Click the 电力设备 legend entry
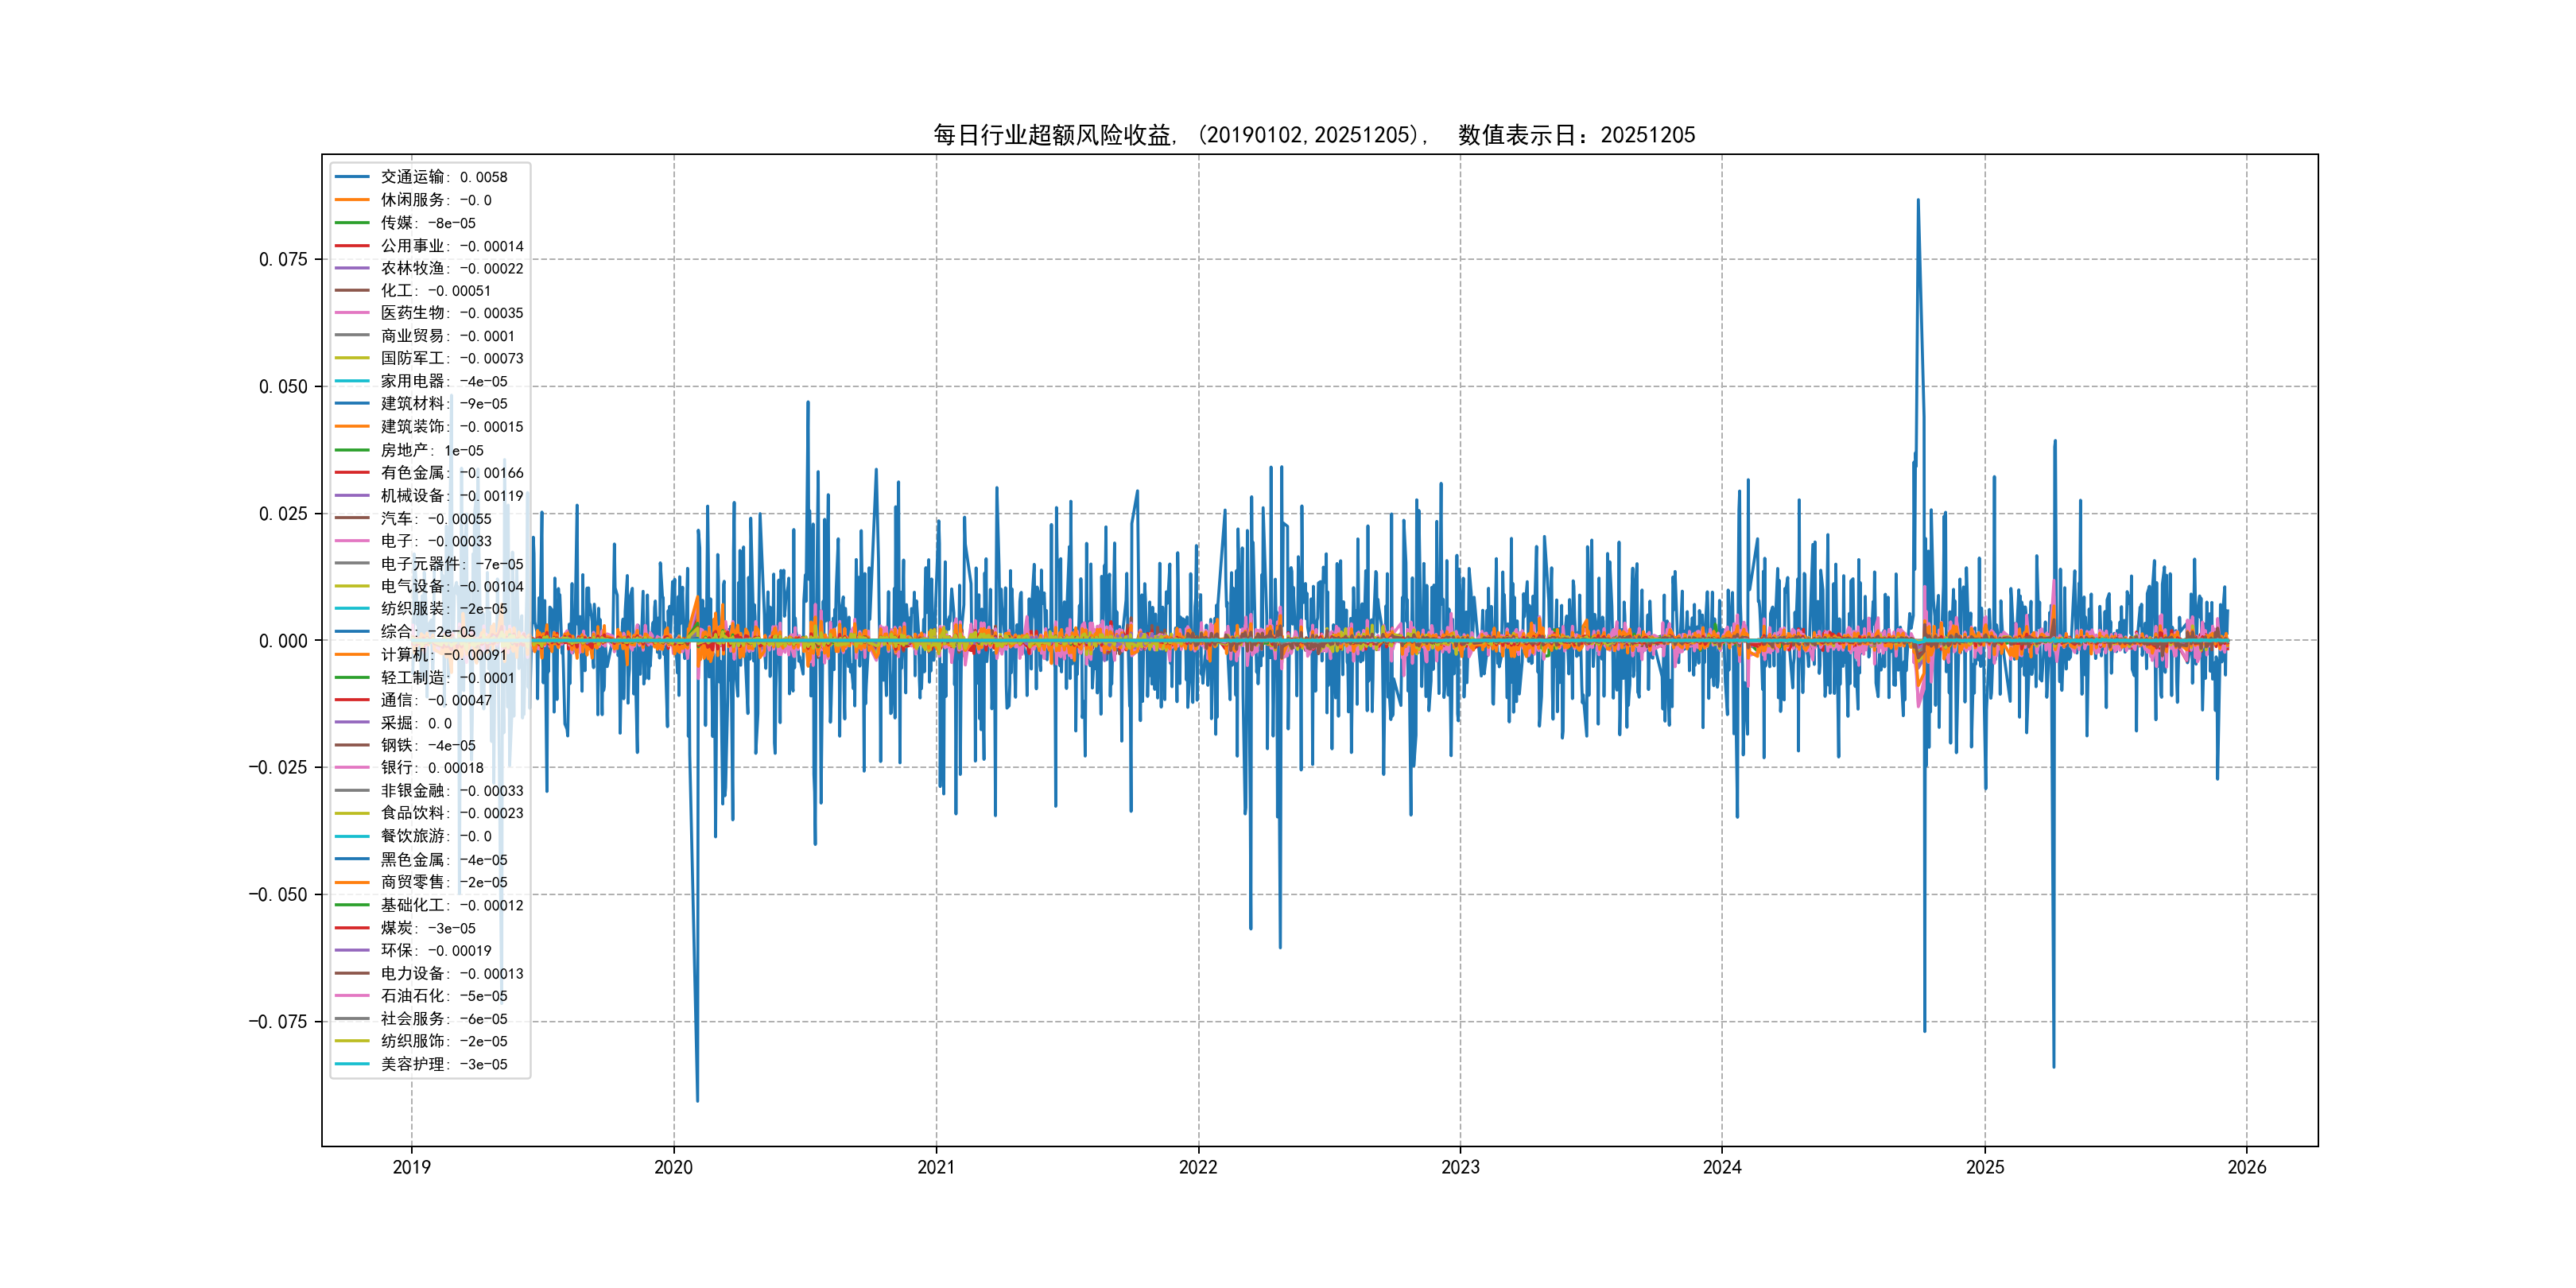 point(451,973)
